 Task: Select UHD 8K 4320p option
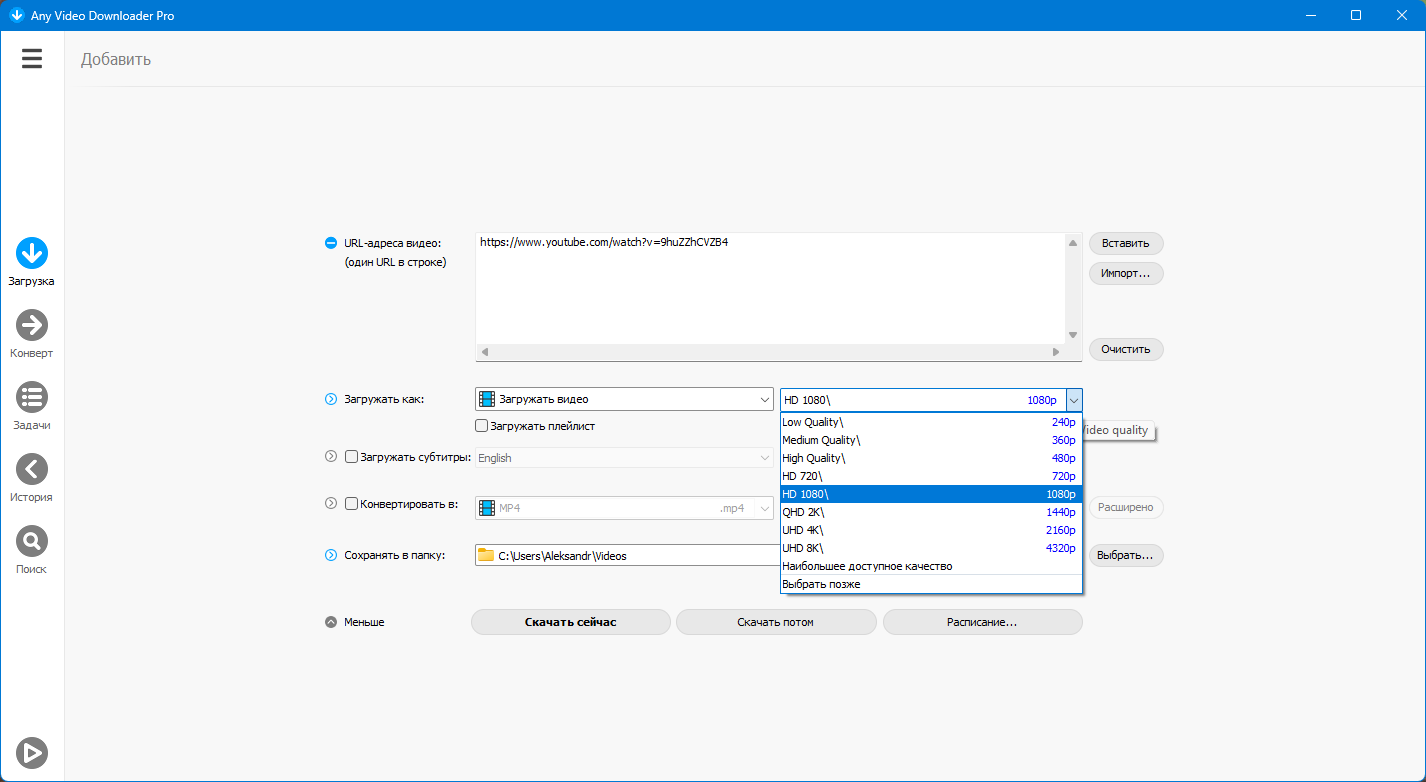pos(931,548)
